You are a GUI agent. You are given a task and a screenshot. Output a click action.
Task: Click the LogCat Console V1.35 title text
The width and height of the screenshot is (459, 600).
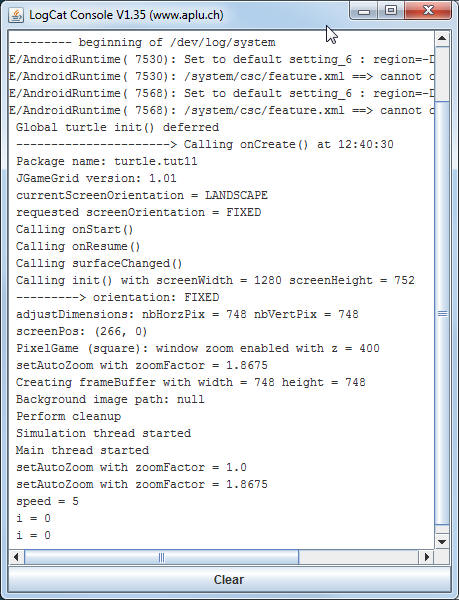(x=126, y=15)
